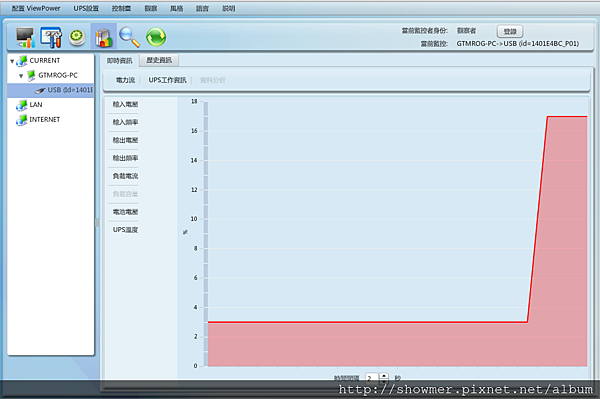
Task: Click the CURRENT network globe icon
Action: click(22, 61)
